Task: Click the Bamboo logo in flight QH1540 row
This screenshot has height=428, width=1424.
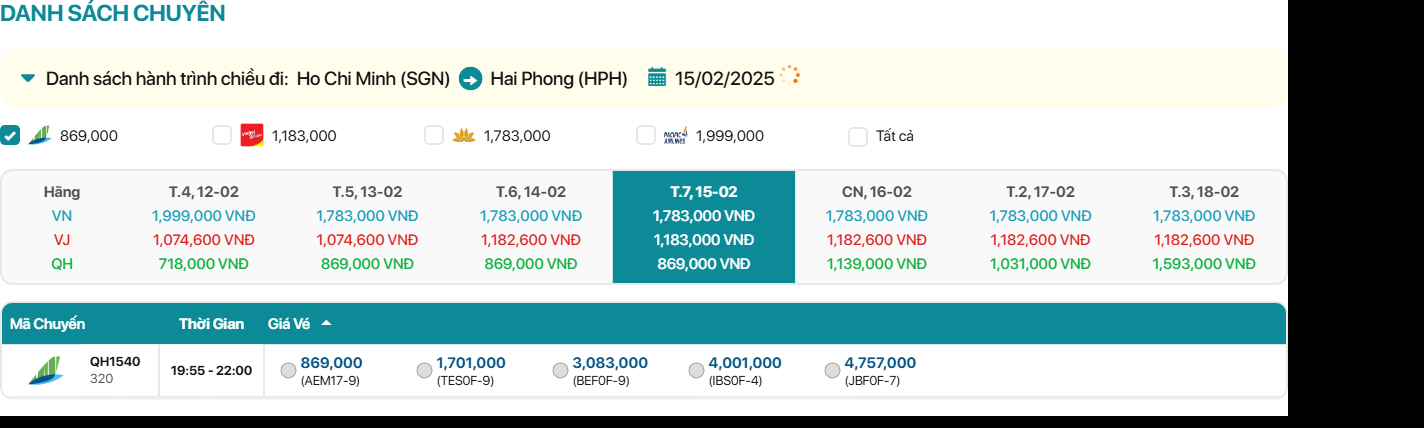Action: [45, 370]
